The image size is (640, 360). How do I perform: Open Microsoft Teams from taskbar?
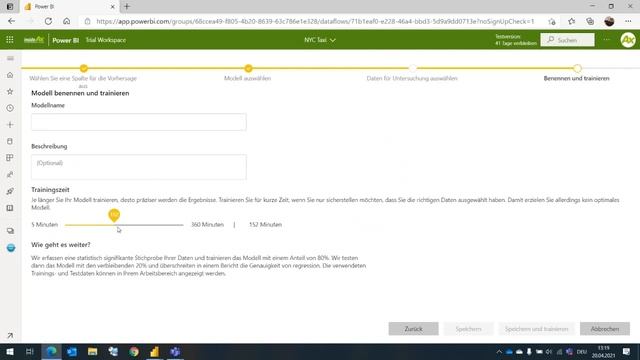pyautogui.click(x=175, y=351)
